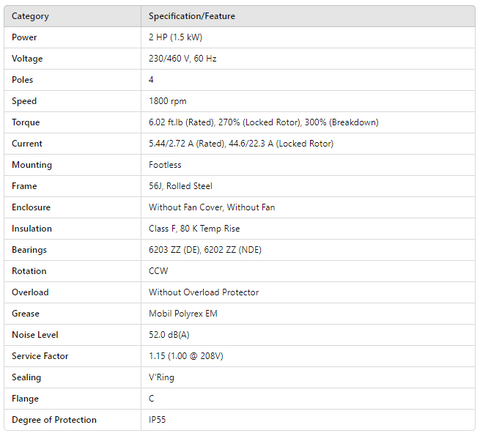Click the Enclosure row label

click(31, 207)
